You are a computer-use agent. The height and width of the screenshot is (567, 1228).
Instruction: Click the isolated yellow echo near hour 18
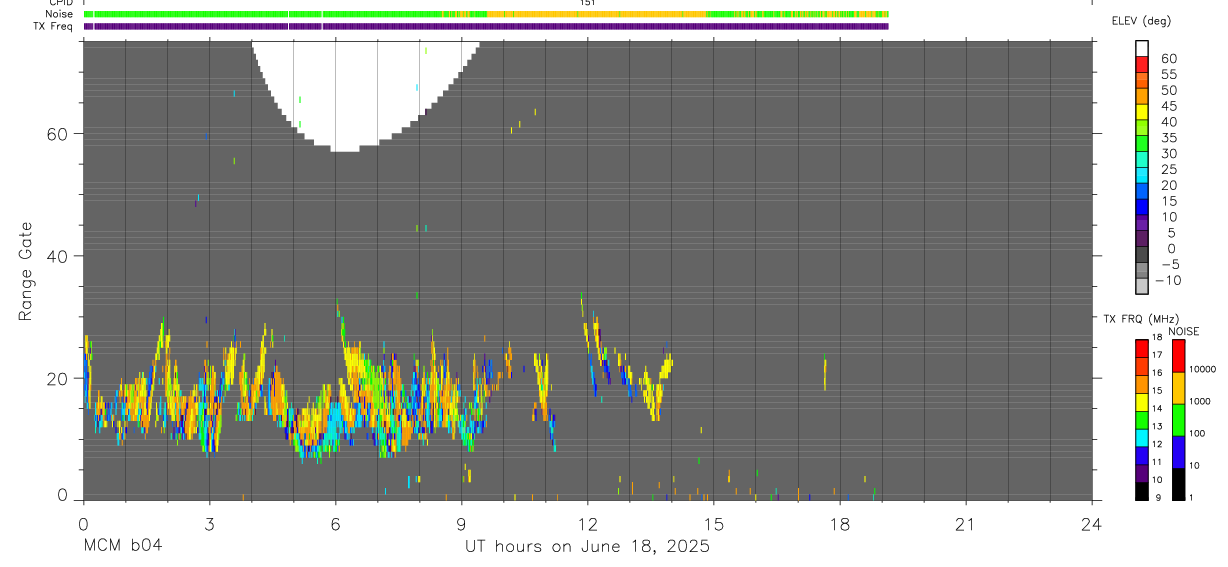[825, 374]
